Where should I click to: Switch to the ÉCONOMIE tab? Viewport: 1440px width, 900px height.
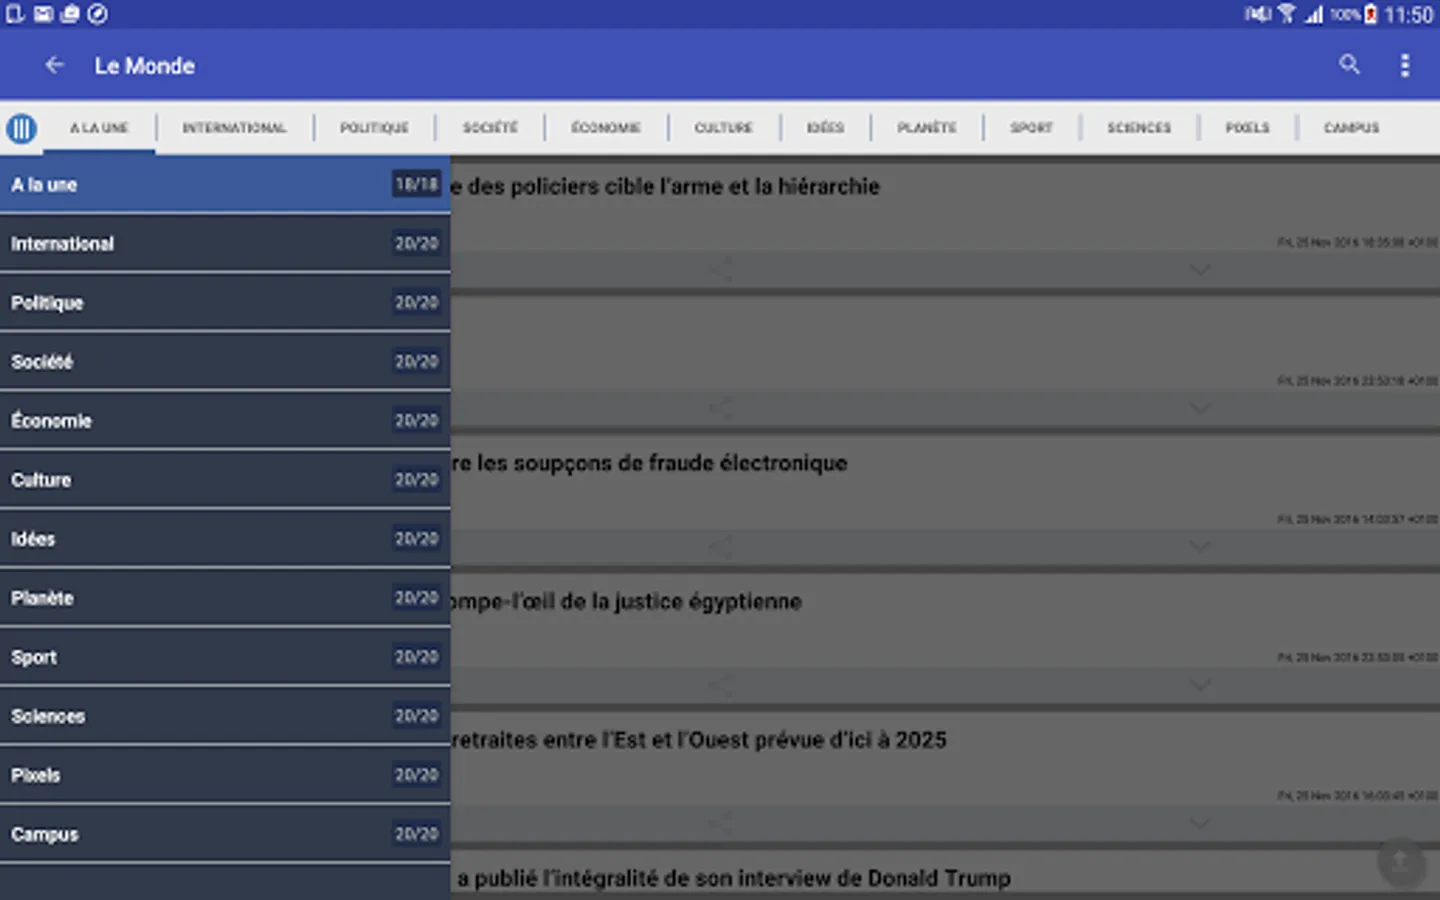[x=606, y=128]
